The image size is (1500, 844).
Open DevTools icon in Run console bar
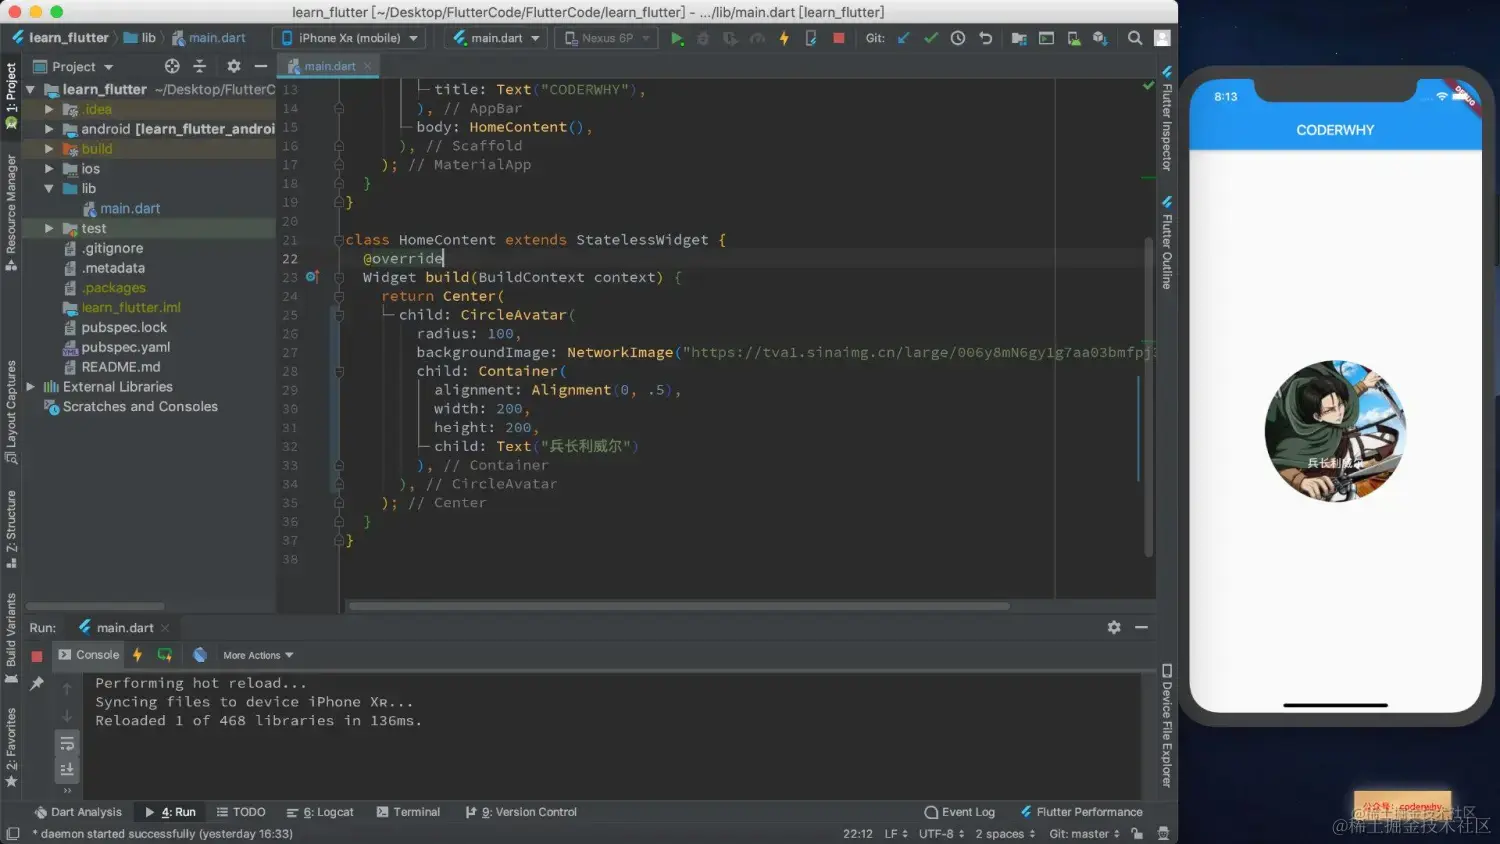point(200,655)
